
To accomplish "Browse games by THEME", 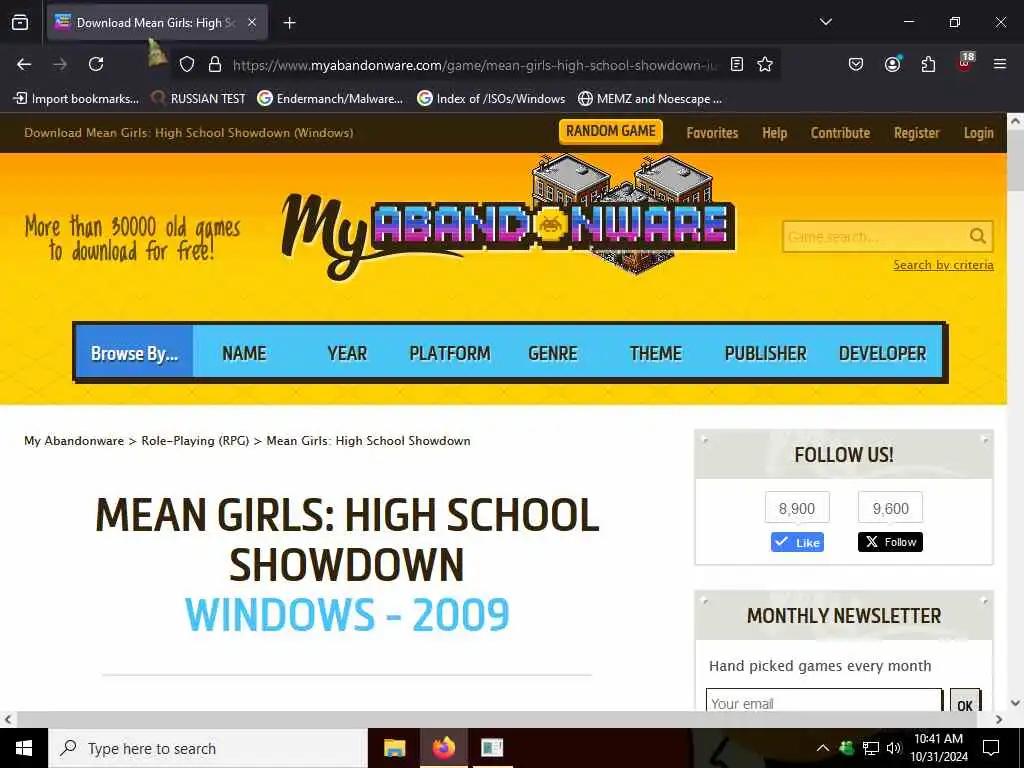I will pyautogui.click(x=655, y=353).
